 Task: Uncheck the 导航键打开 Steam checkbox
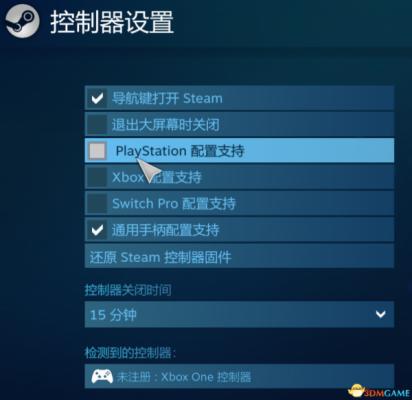tap(97, 98)
